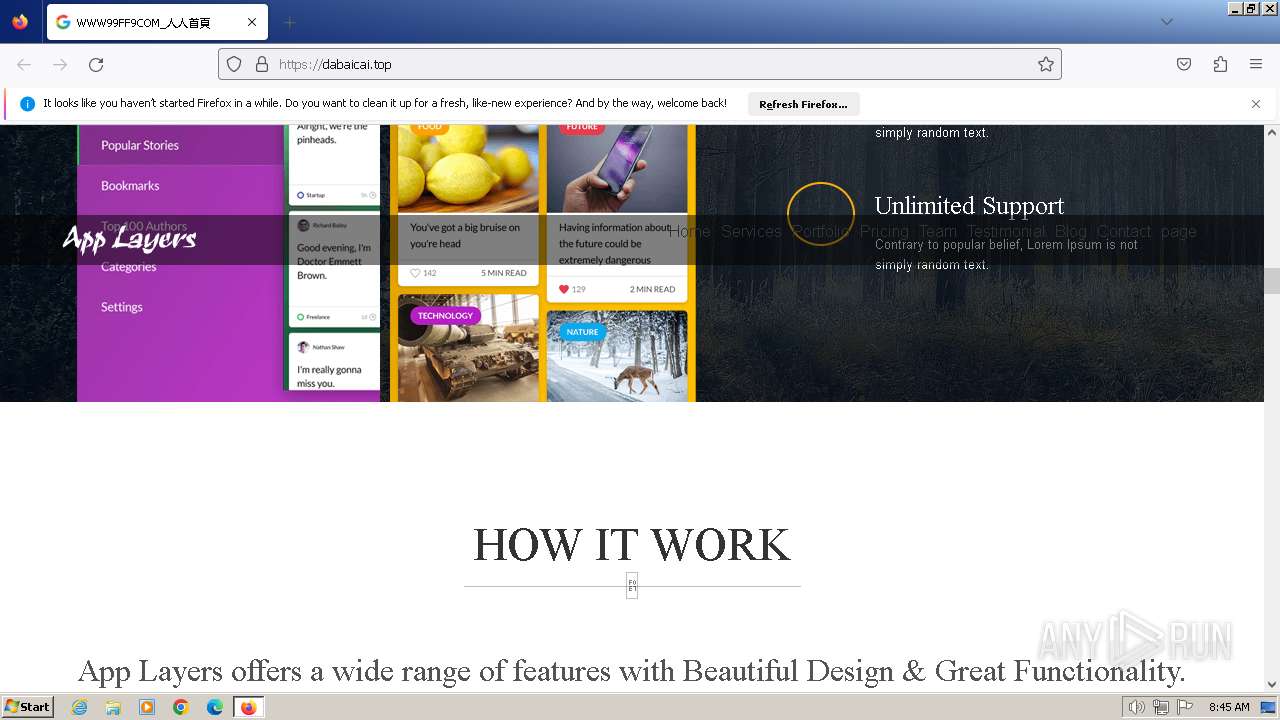Click the lemons photo in app mockup

tap(468, 168)
